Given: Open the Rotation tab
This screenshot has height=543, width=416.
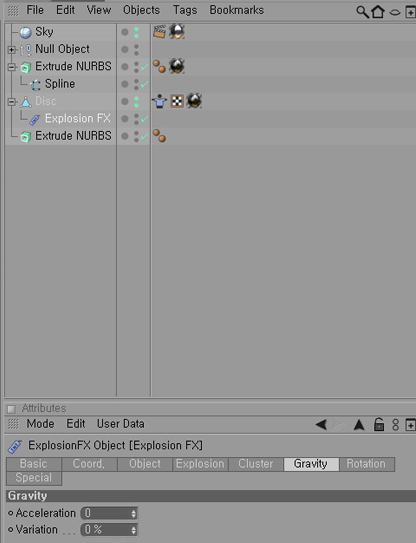Looking at the screenshot, I should 366,464.
